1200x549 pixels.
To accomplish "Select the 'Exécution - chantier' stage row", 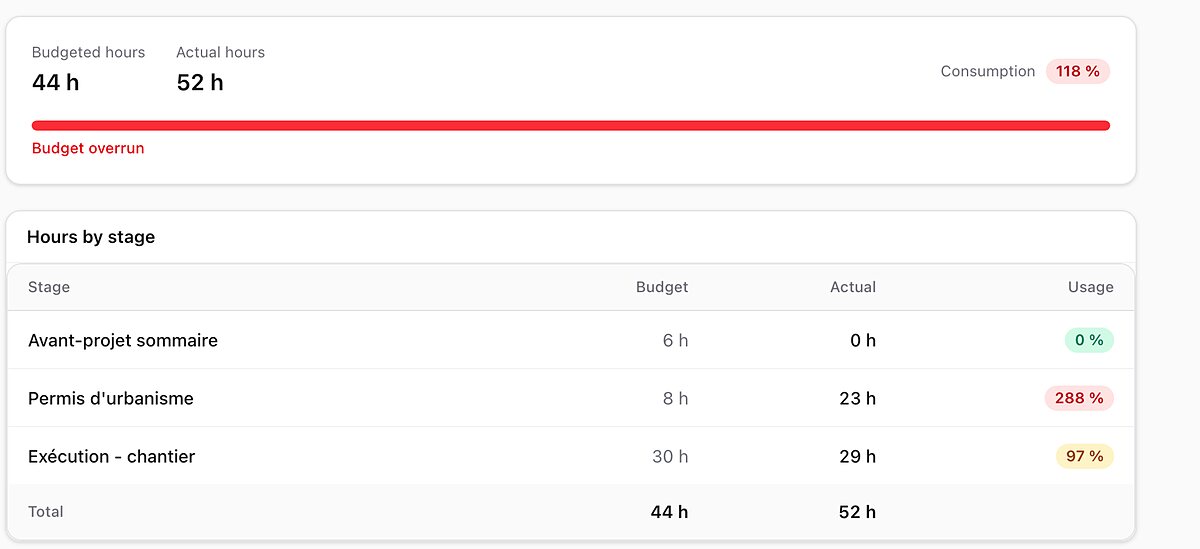I will pos(571,456).
